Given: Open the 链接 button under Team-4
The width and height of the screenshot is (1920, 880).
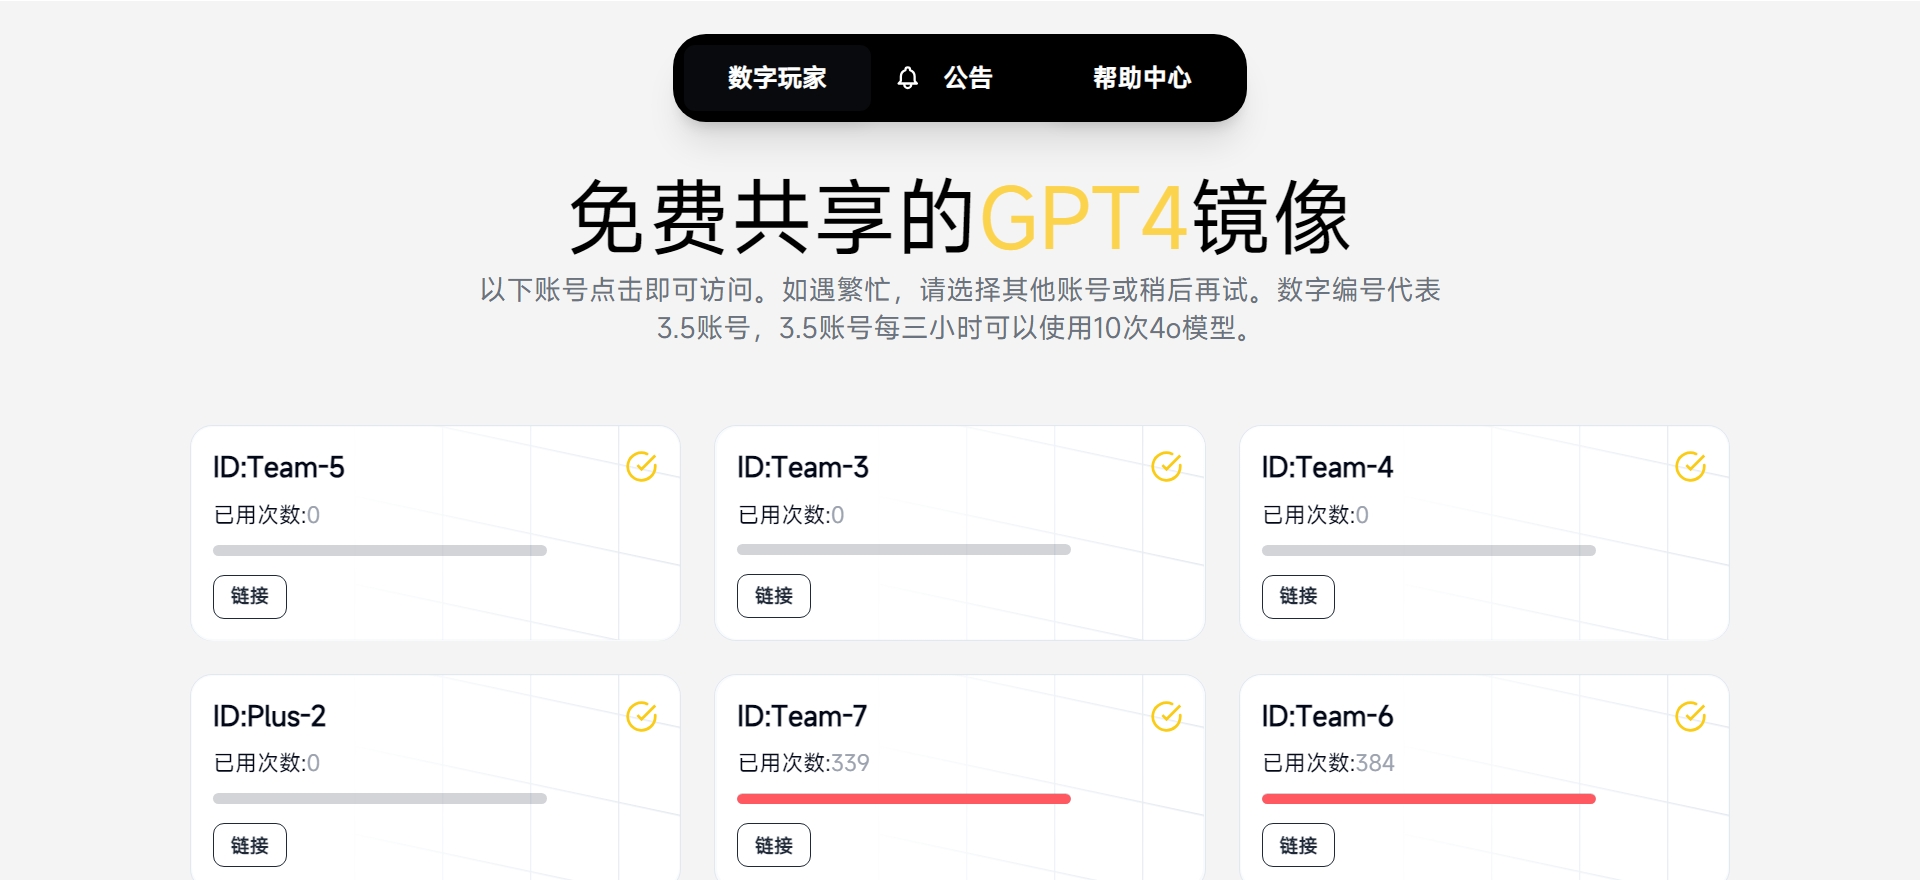Looking at the screenshot, I should click(x=1297, y=596).
